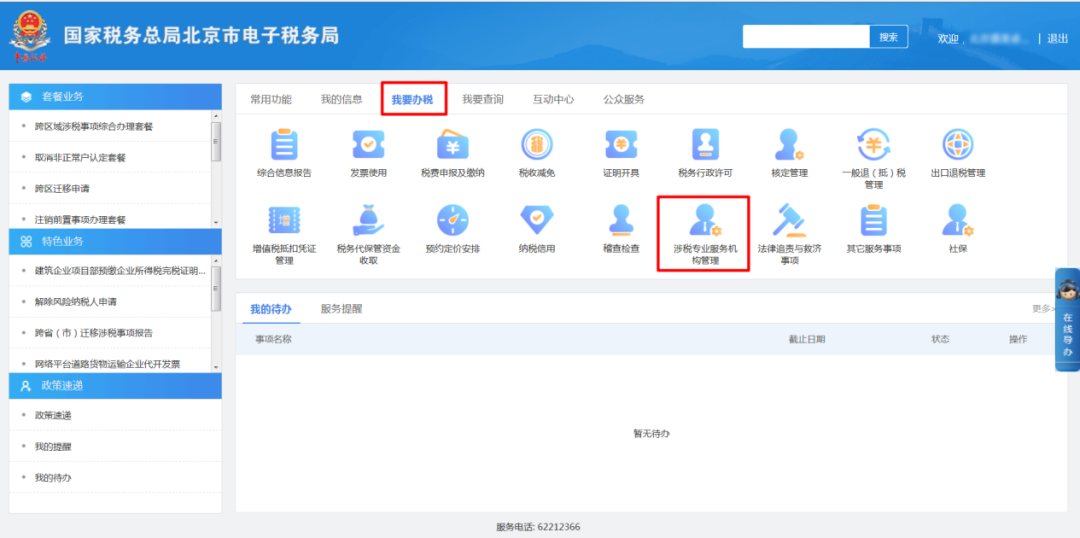Viewport: 1080px width, 538px height.
Task: Select 我的待办 tab in lower panel
Action: tap(271, 309)
